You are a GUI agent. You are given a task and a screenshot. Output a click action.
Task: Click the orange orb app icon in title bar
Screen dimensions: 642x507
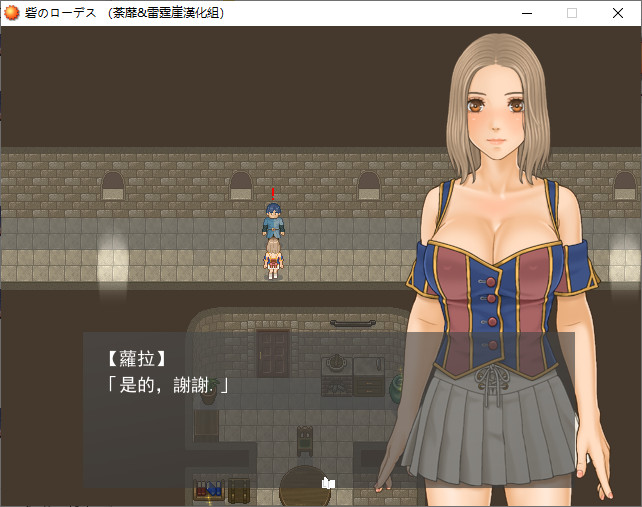coord(13,13)
